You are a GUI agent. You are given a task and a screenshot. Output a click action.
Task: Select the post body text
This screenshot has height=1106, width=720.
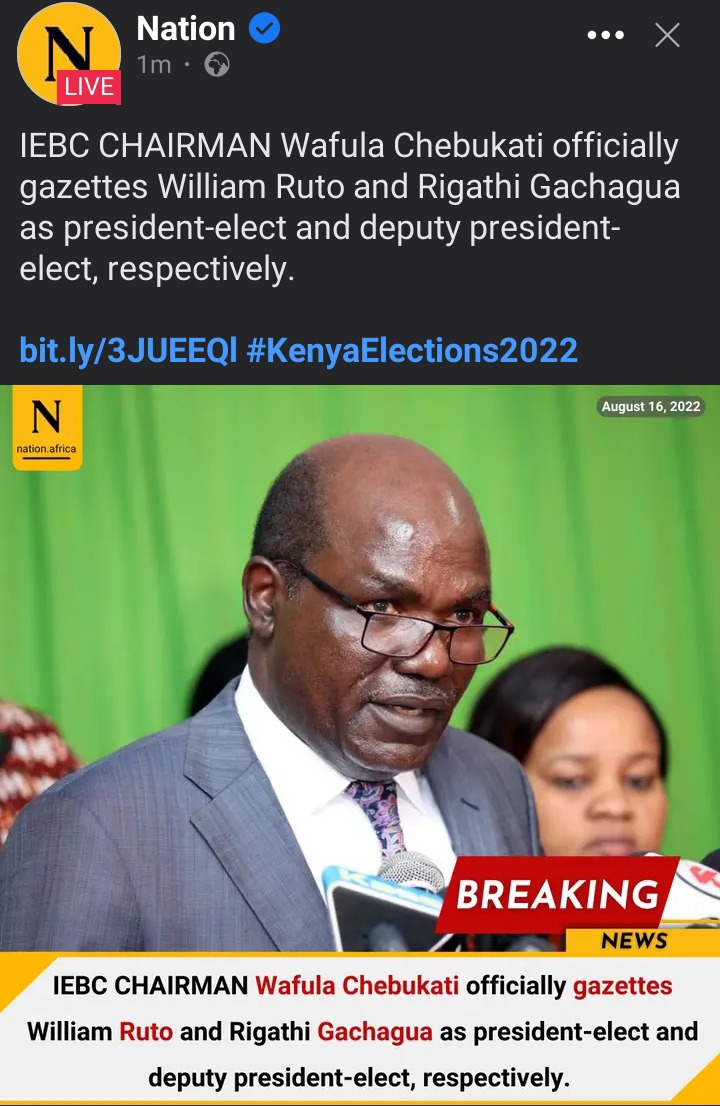[x=350, y=207]
